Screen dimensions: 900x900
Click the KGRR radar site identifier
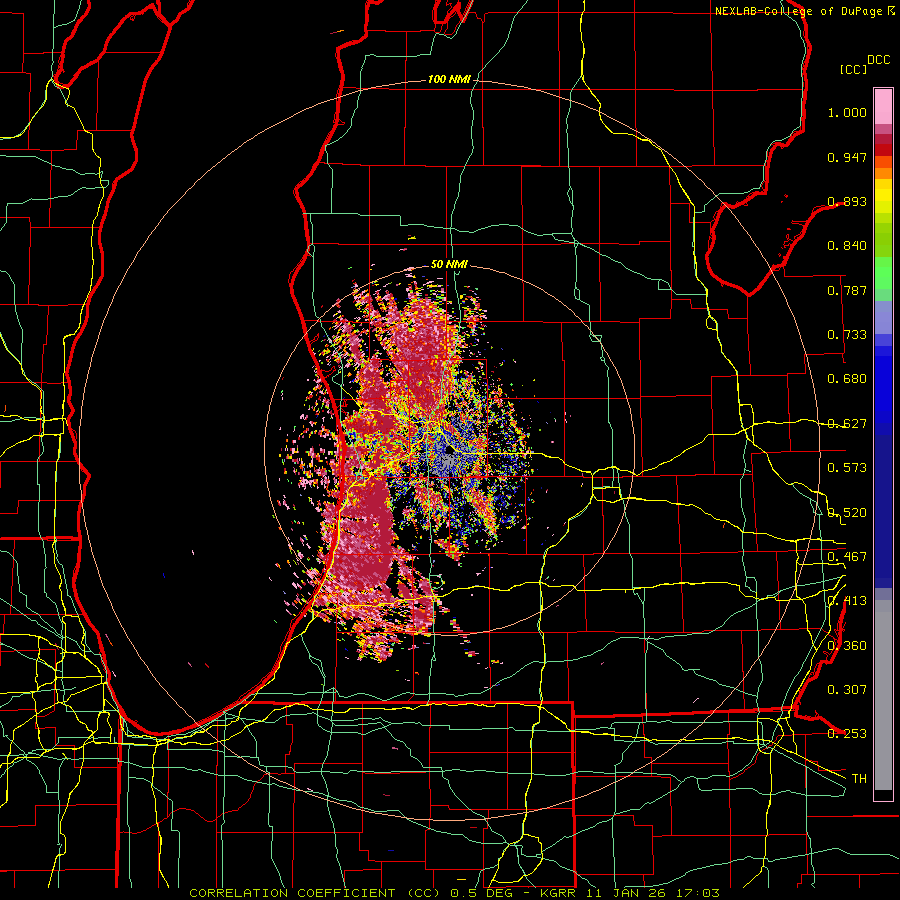(557, 893)
